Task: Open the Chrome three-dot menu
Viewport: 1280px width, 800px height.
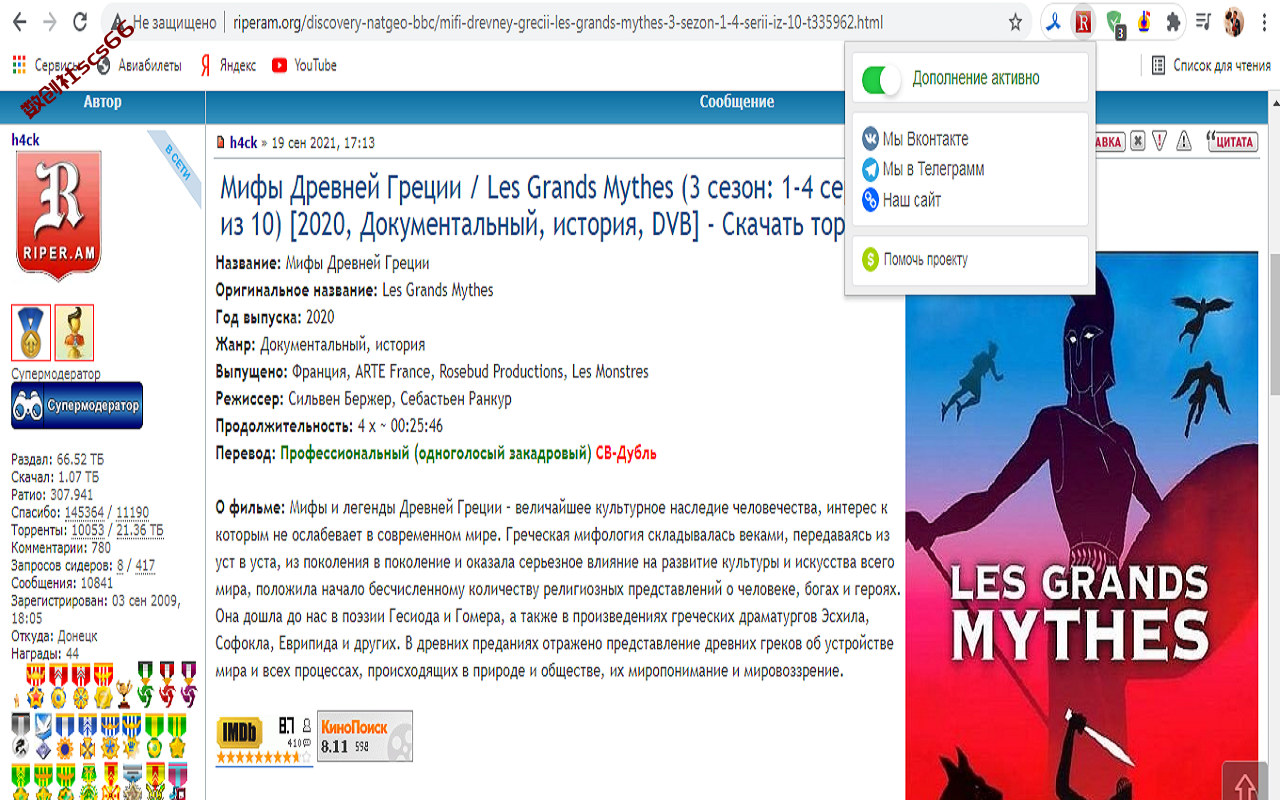Action: (x=1264, y=22)
